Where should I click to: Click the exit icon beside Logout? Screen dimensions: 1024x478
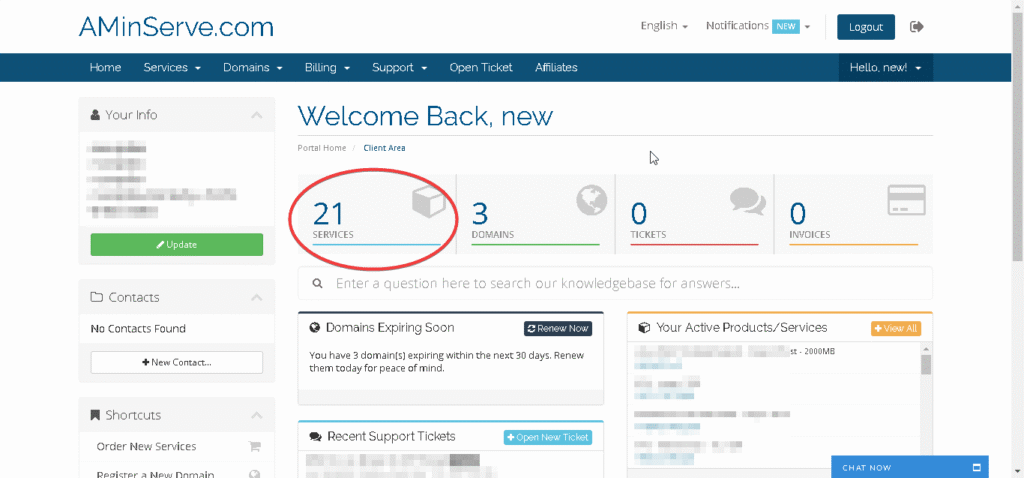(917, 27)
